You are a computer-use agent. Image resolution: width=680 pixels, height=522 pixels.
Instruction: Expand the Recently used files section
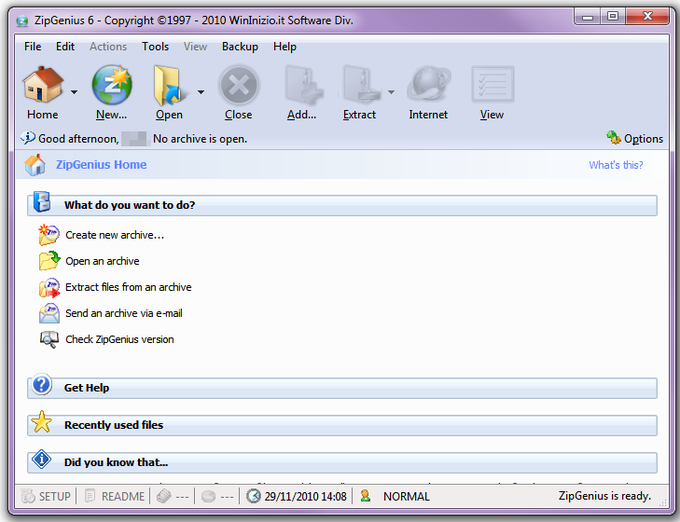coord(342,425)
